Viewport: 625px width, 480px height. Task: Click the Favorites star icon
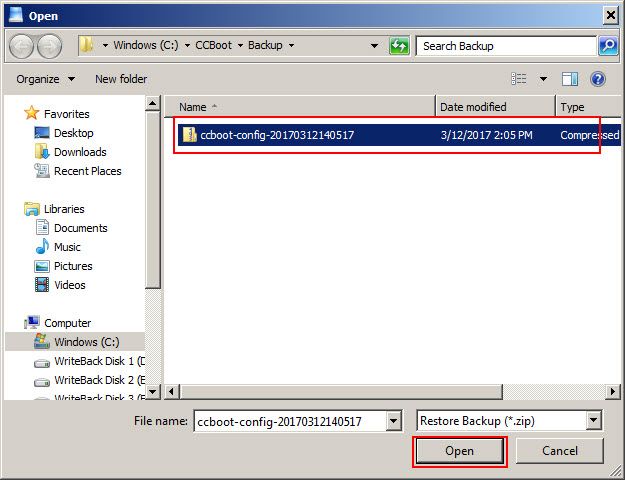click(31, 113)
